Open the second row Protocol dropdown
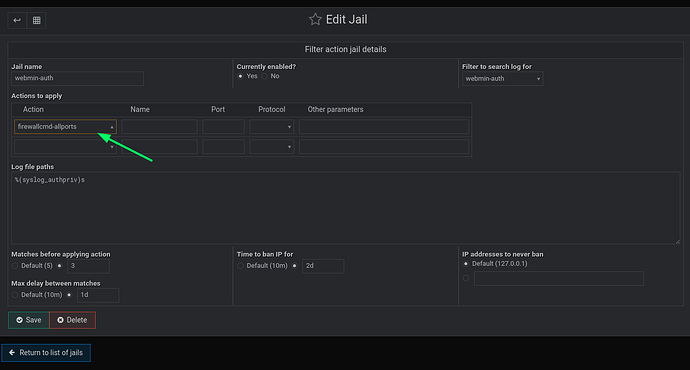 click(272, 147)
